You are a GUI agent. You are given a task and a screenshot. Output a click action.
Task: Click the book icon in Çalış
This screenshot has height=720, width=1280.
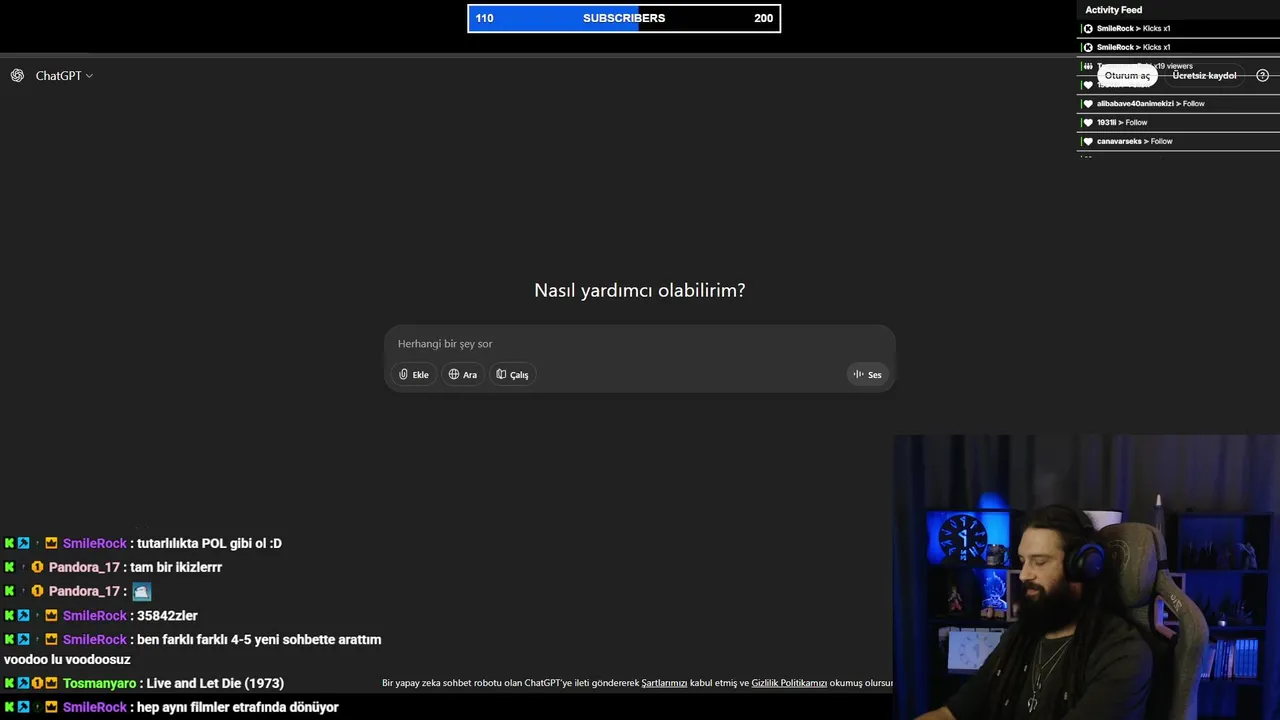coord(502,375)
